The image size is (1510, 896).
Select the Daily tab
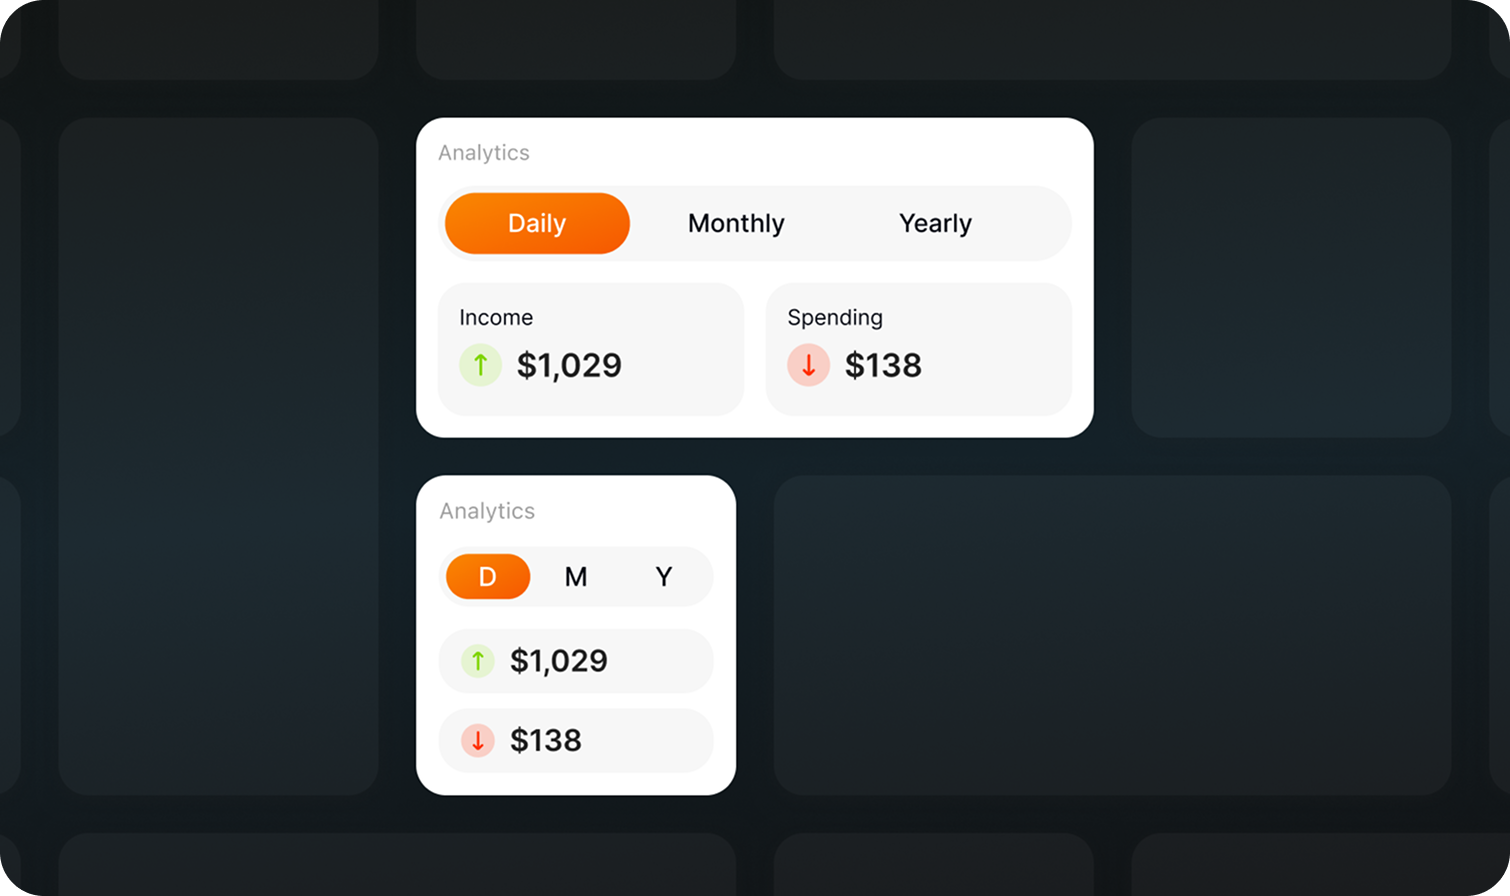(x=537, y=223)
